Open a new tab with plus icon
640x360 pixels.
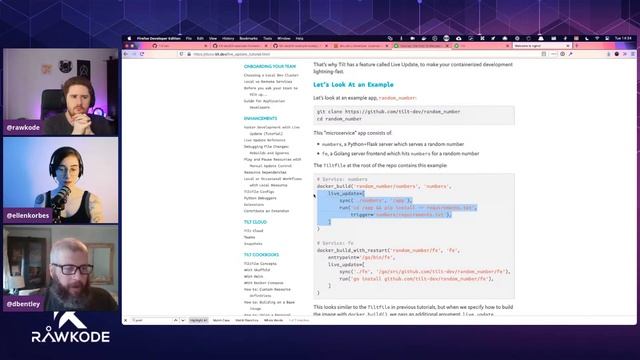(x=576, y=46)
